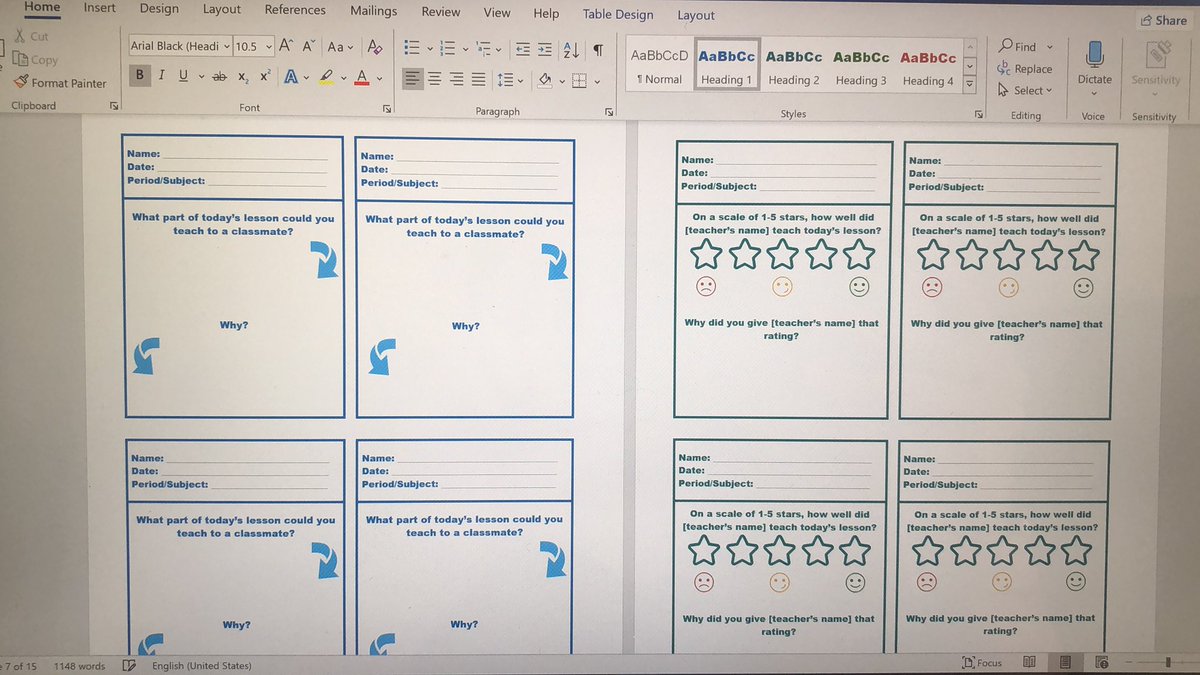
Task: Apply the Normal style
Action: pyautogui.click(x=659, y=66)
